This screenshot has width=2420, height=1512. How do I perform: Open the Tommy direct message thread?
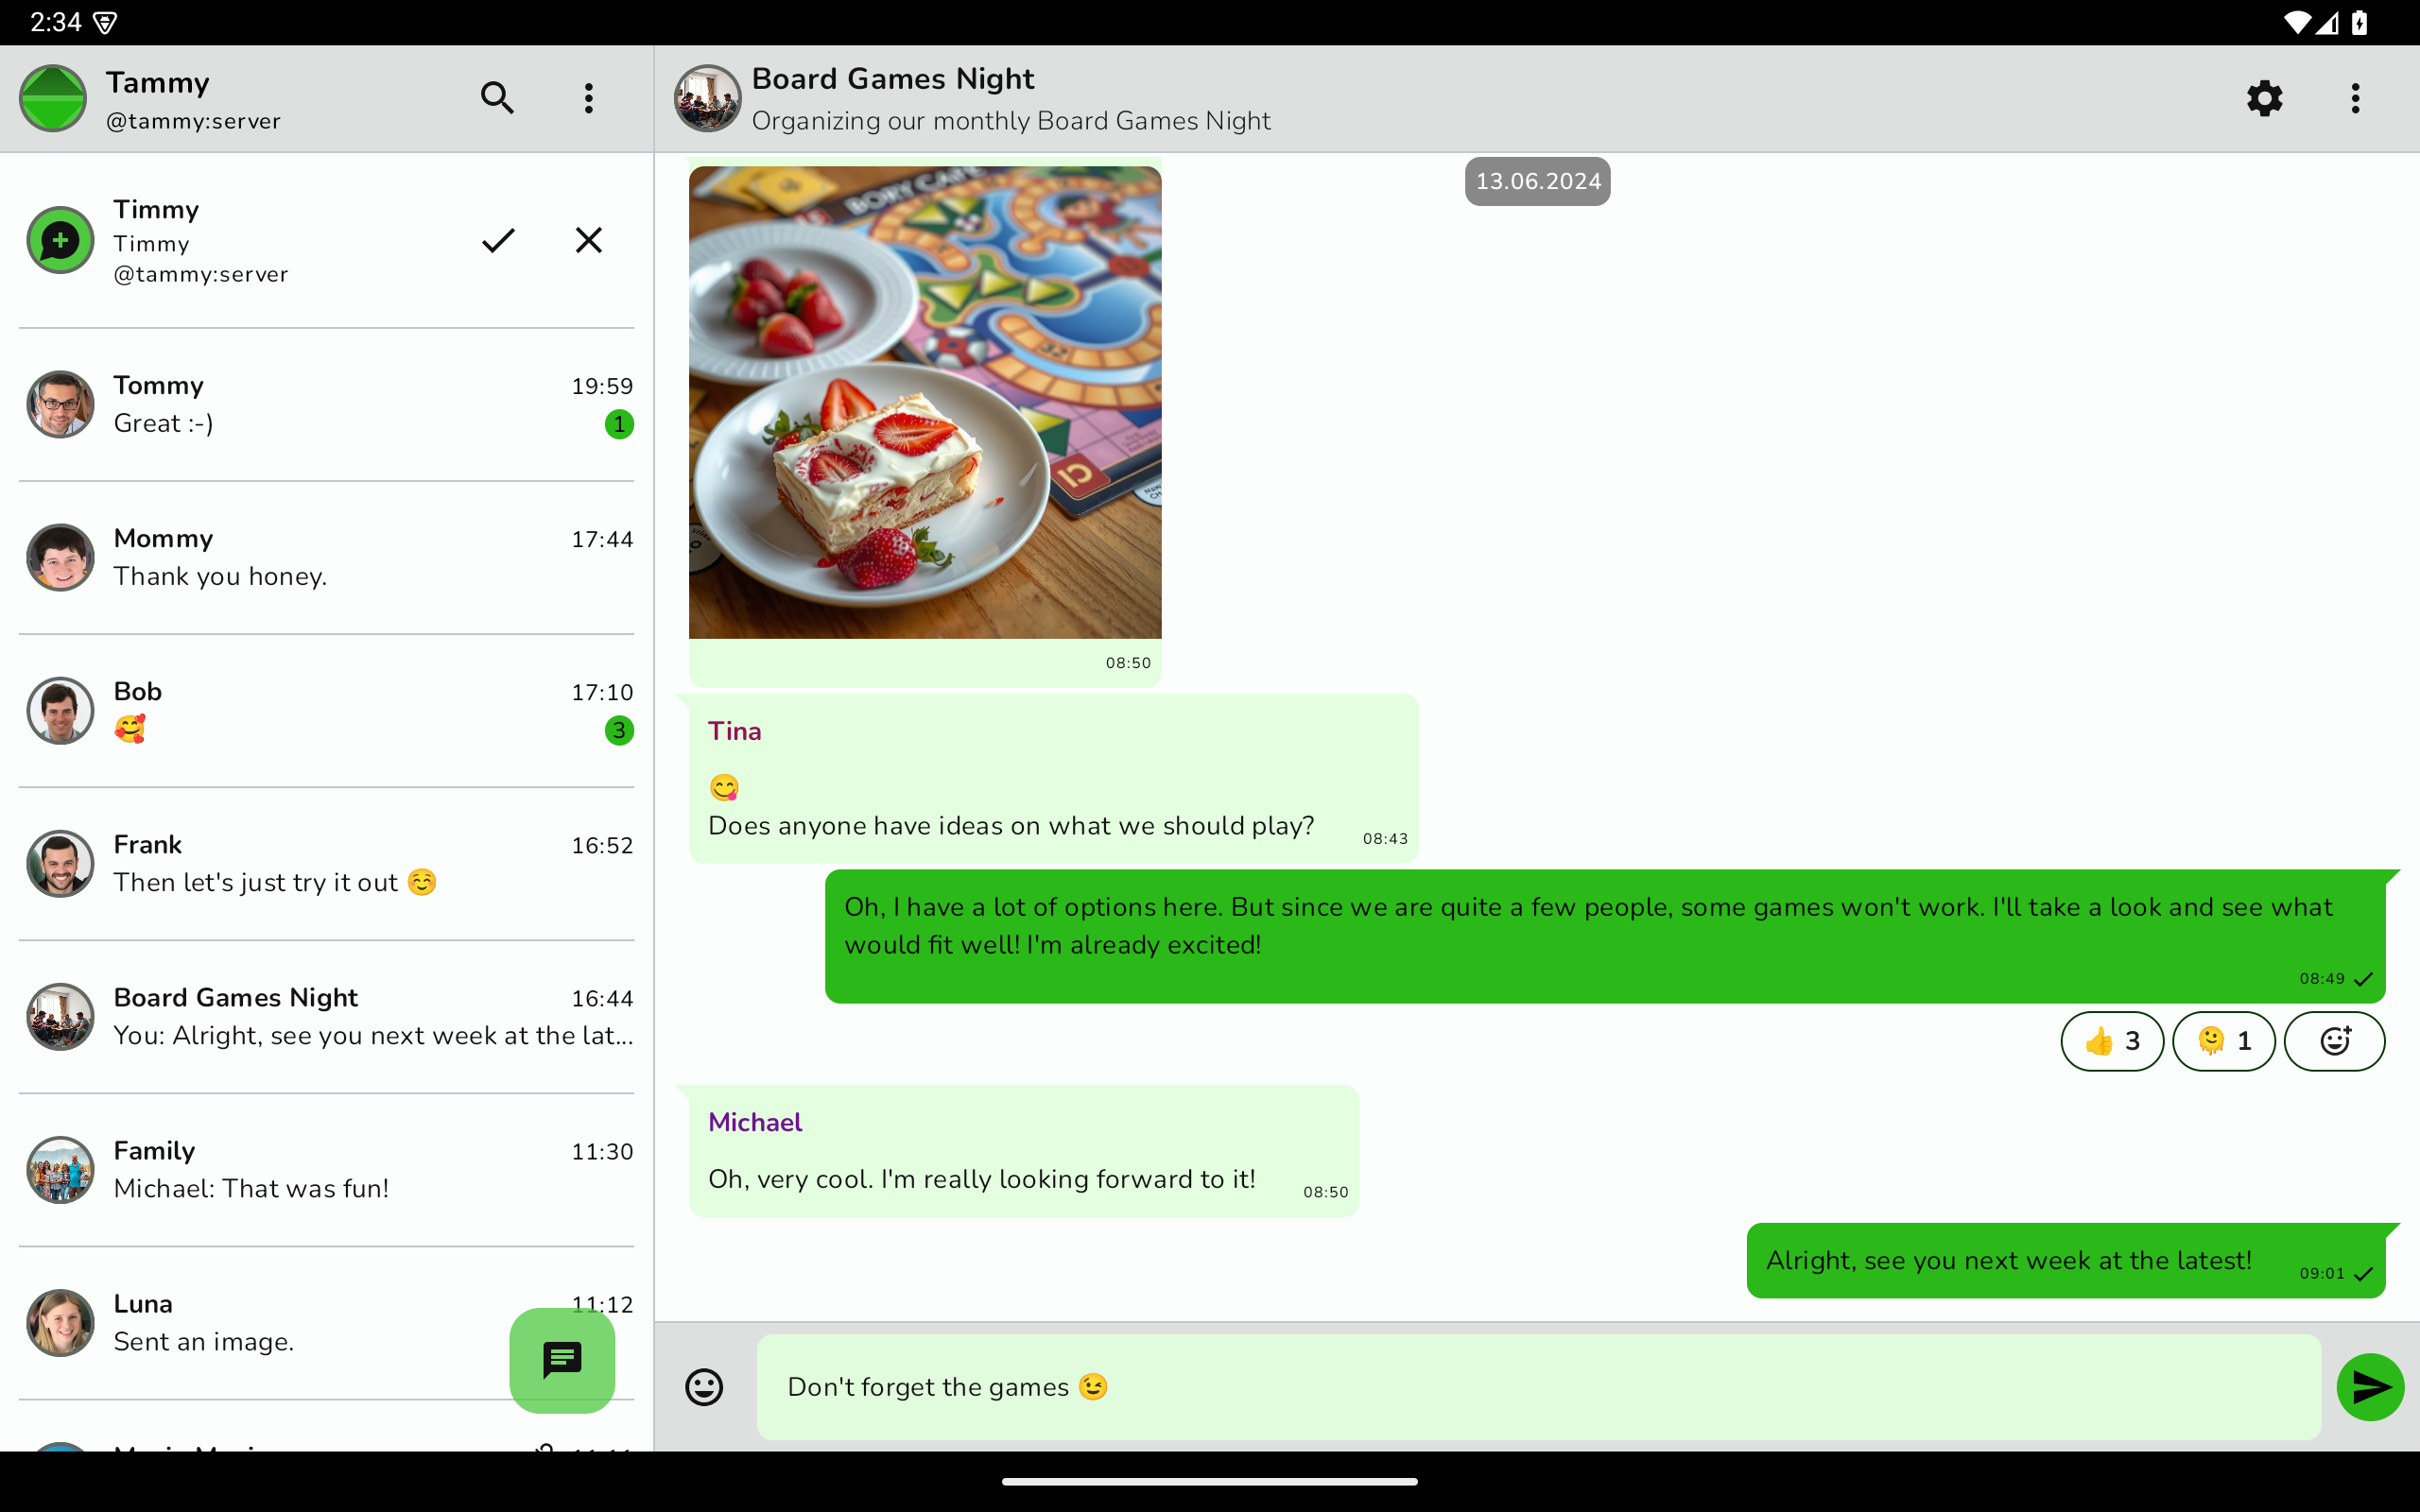(326, 404)
